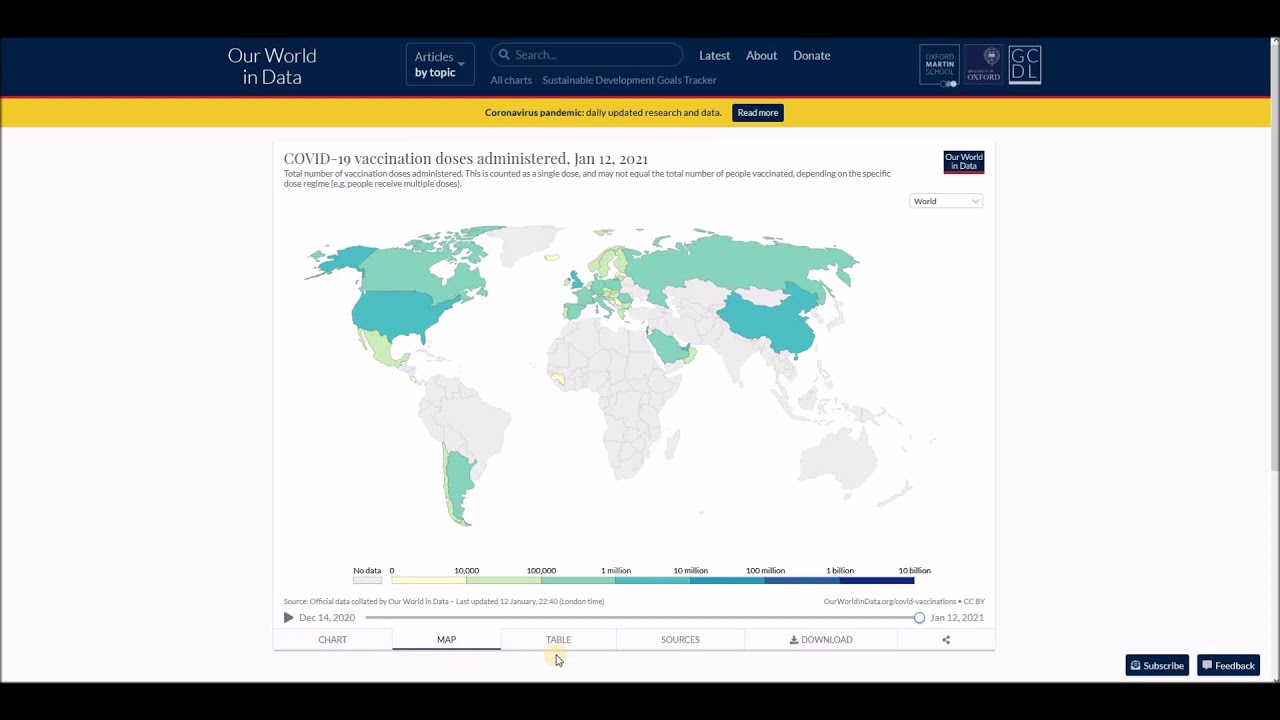The height and width of the screenshot is (720, 1280).
Task: Switch to the TABLE tab
Action: (558, 640)
